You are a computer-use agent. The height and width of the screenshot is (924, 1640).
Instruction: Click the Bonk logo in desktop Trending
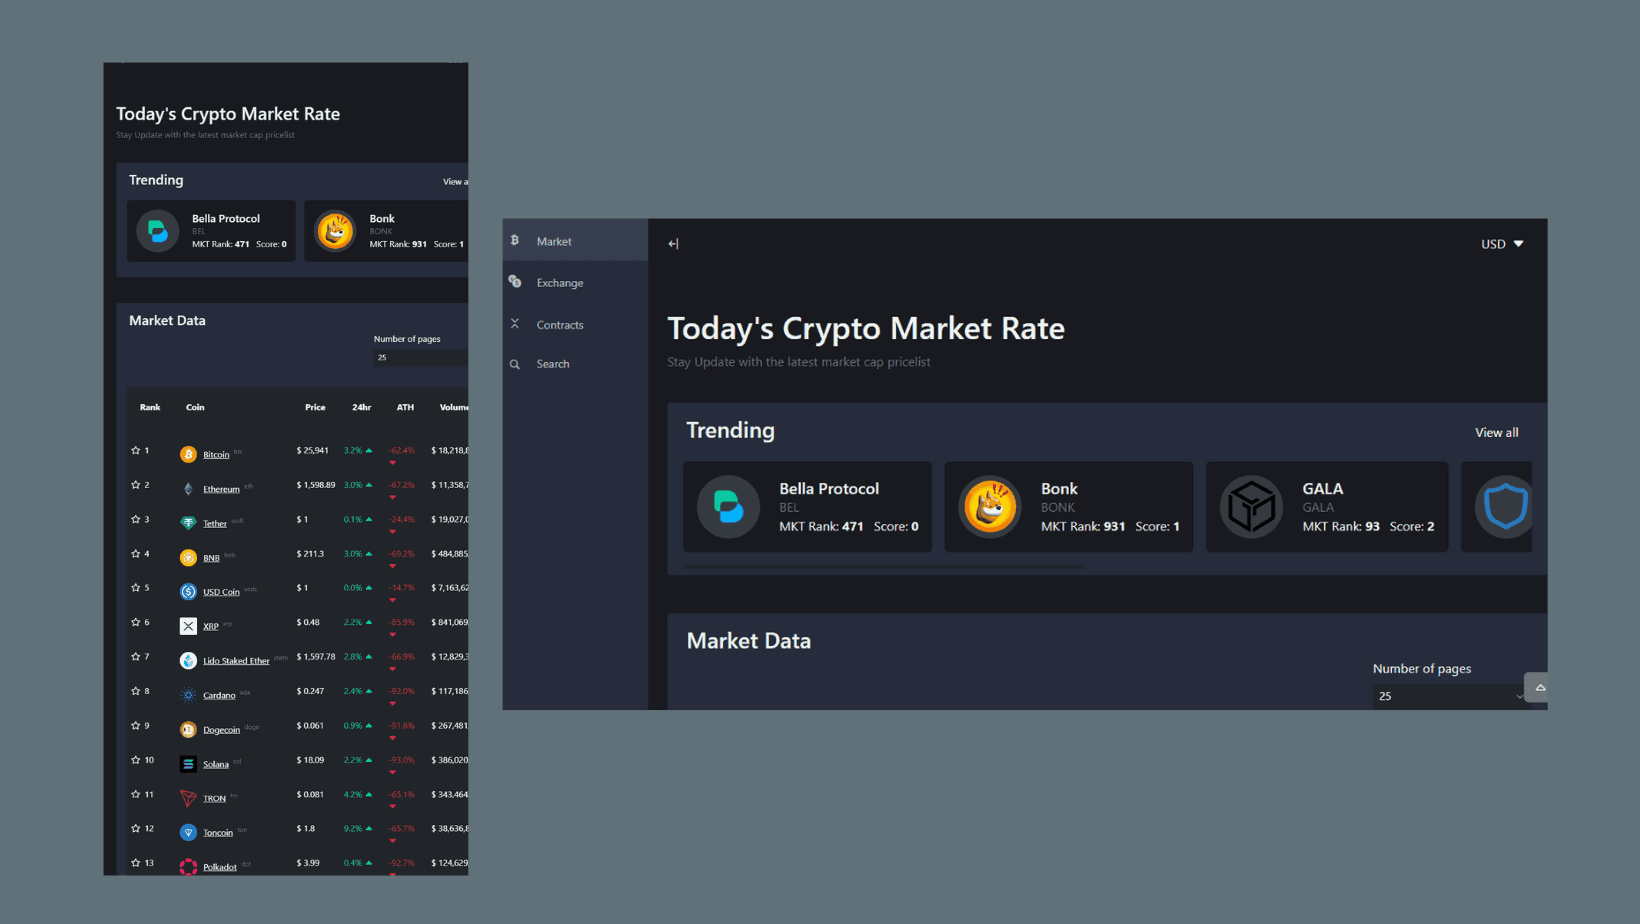click(990, 507)
